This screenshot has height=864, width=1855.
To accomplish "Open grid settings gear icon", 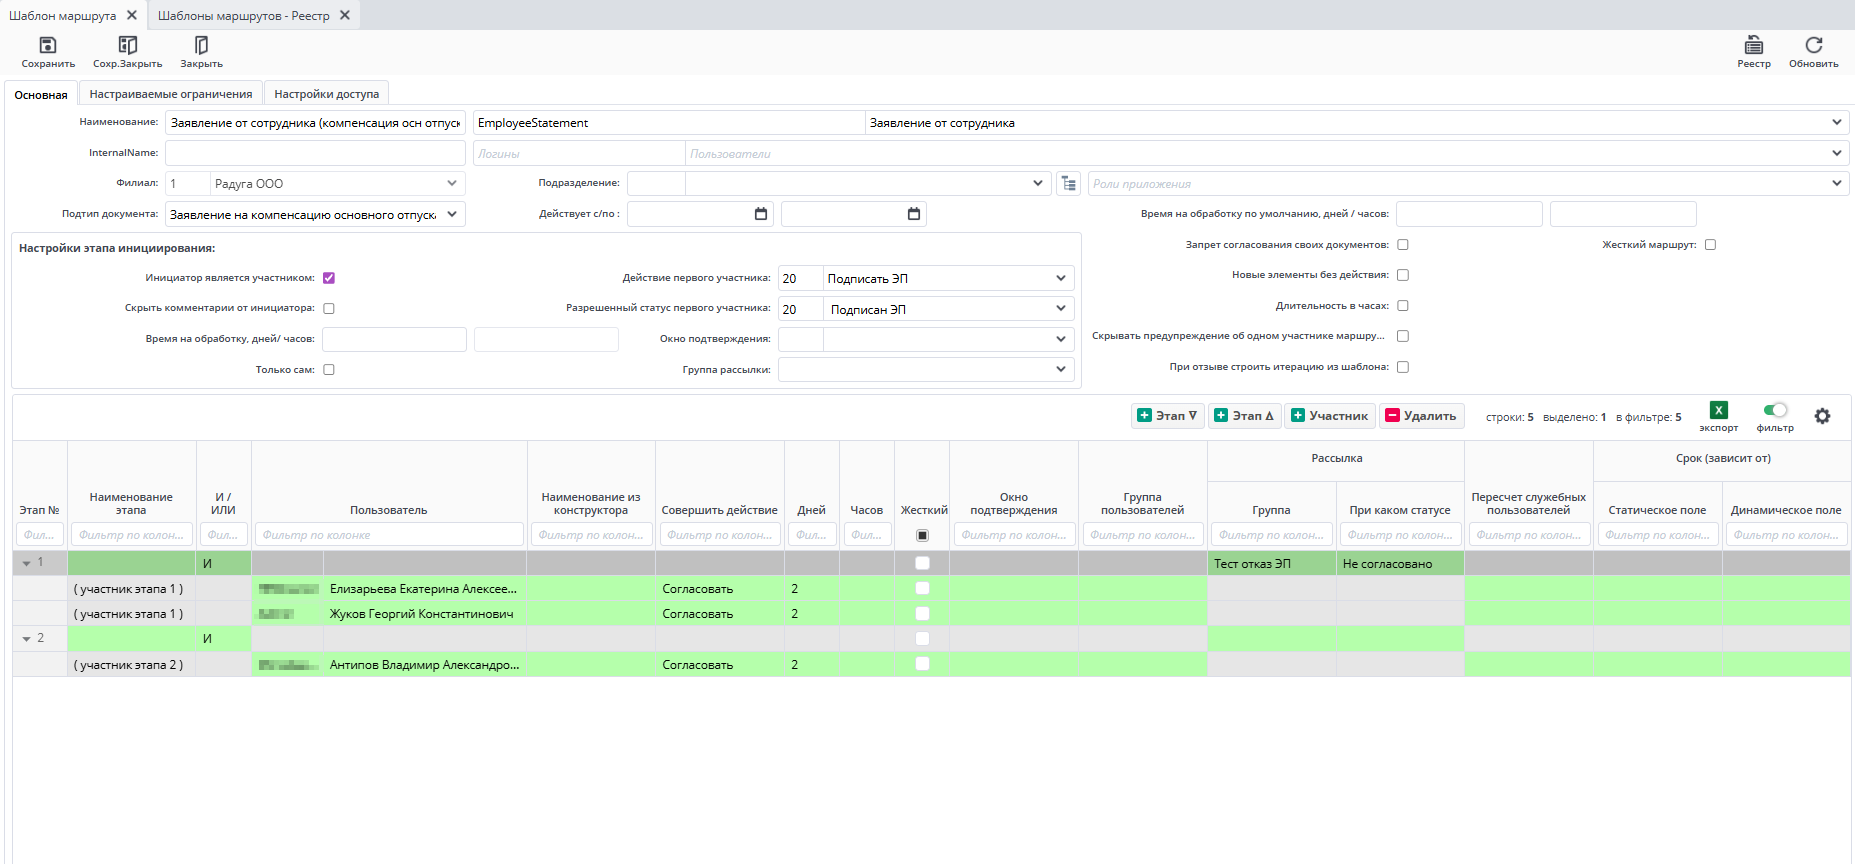I will pos(1822,416).
